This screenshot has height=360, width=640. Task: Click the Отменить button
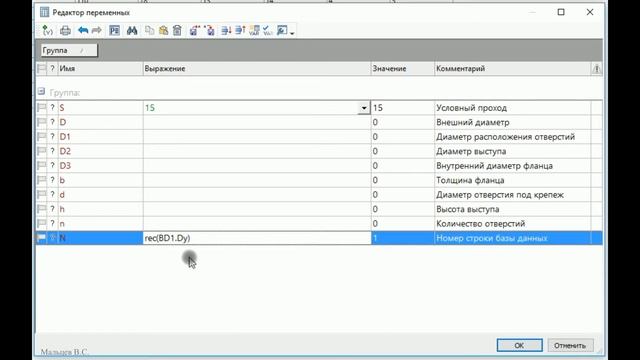pos(570,345)
